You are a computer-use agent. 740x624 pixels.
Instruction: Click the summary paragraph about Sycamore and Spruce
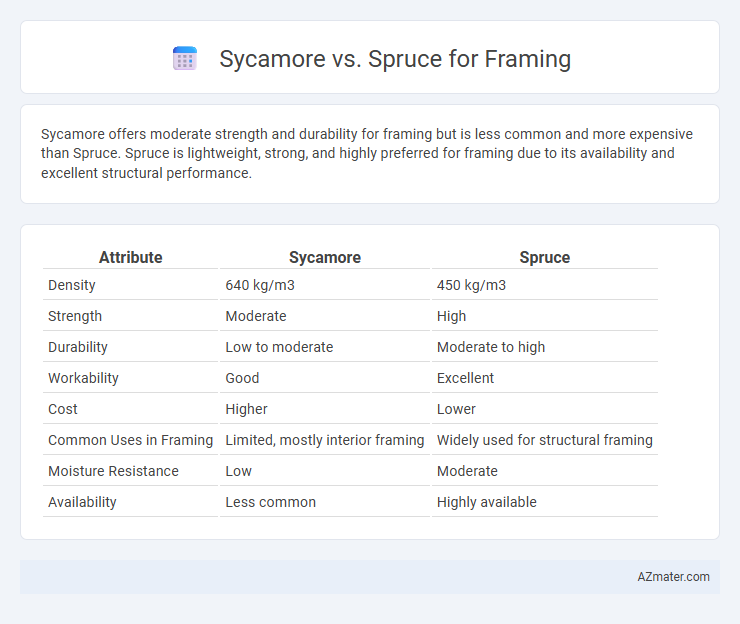tap(367, 153)
